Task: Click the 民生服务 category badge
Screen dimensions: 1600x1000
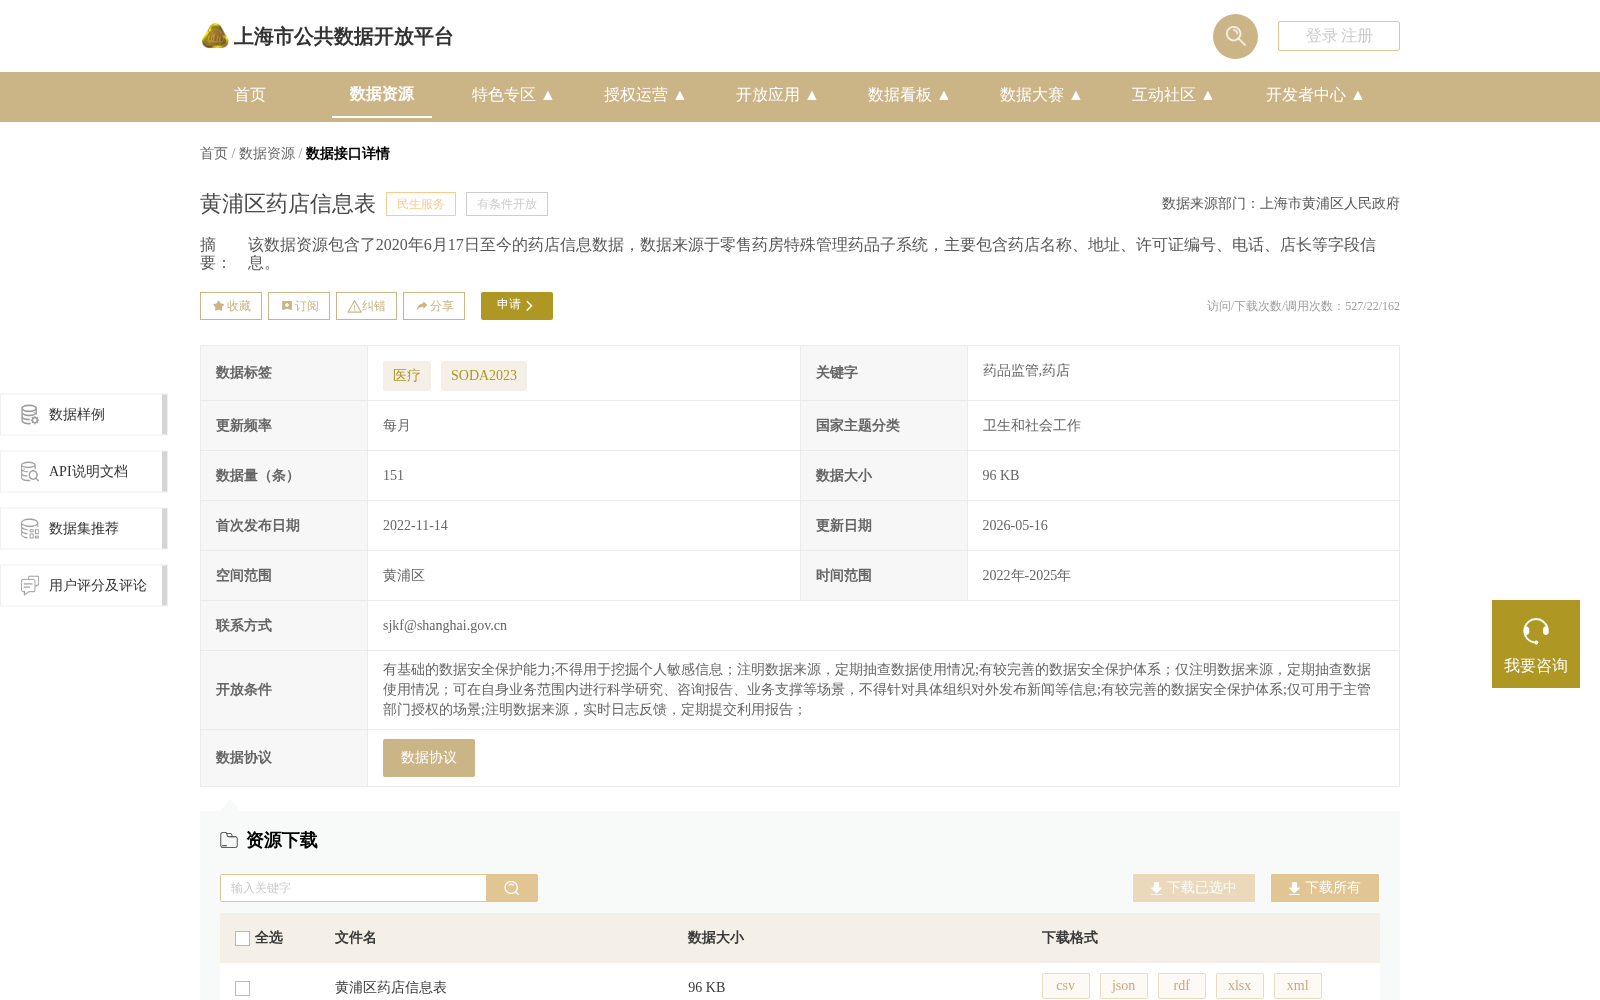Action: (421, 204)
